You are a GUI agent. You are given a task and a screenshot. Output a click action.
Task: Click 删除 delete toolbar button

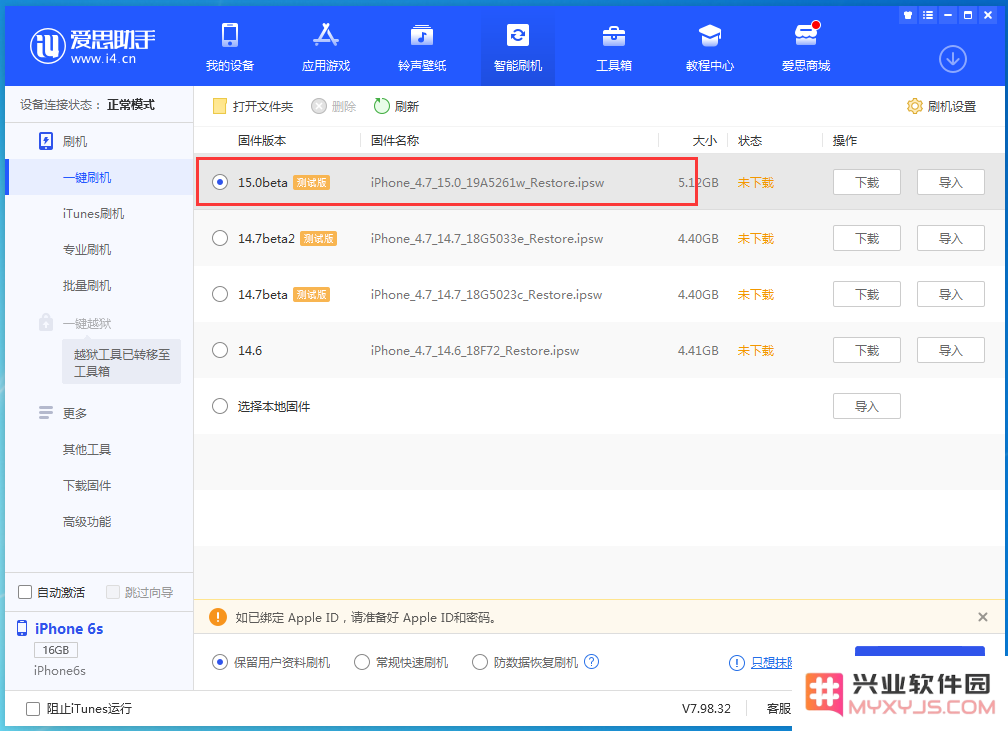[x=334, y=106]
